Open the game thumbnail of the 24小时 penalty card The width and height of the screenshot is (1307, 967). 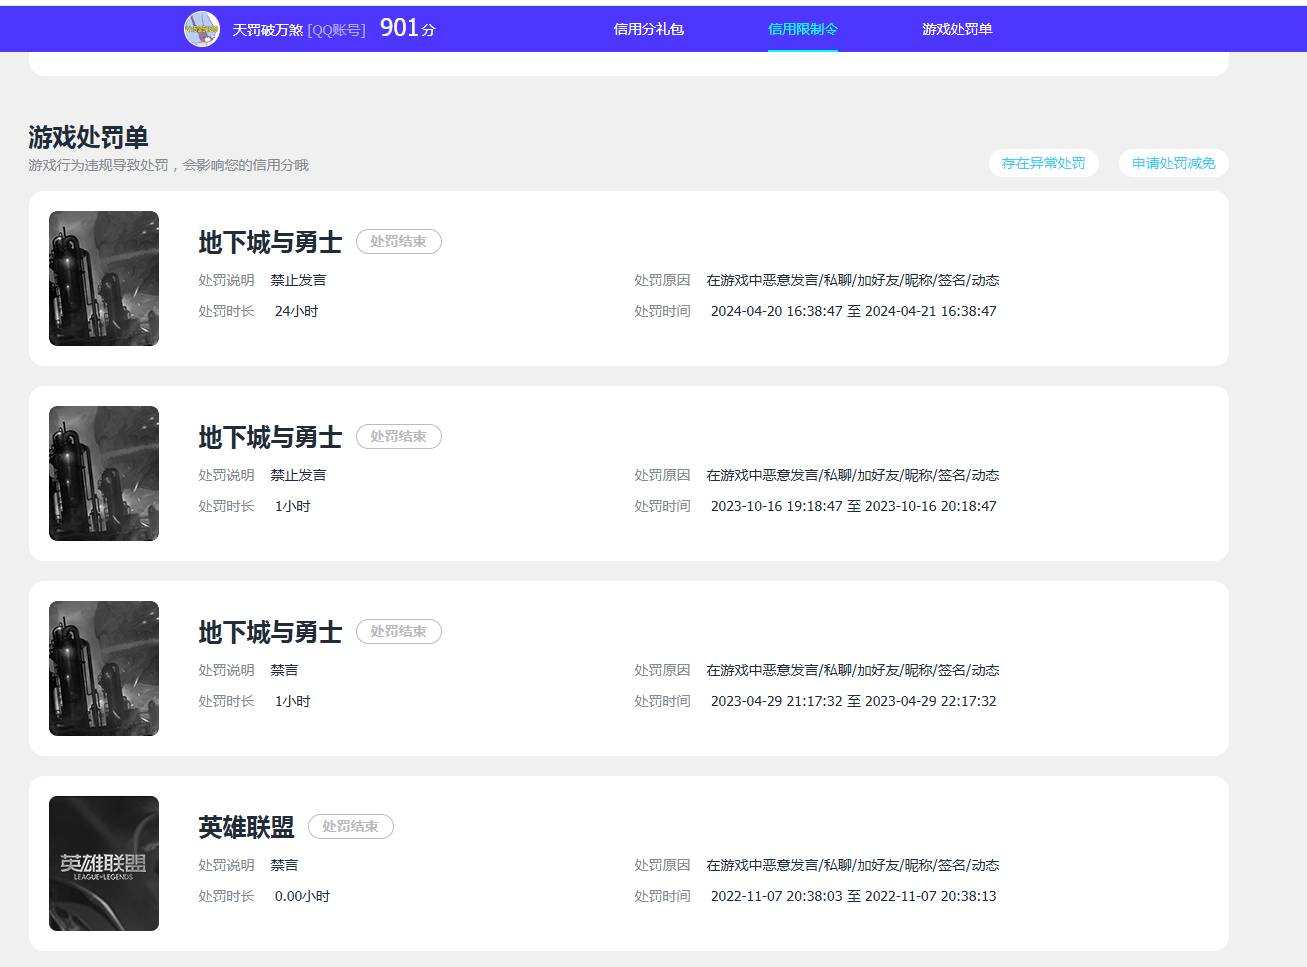(104, 278)
